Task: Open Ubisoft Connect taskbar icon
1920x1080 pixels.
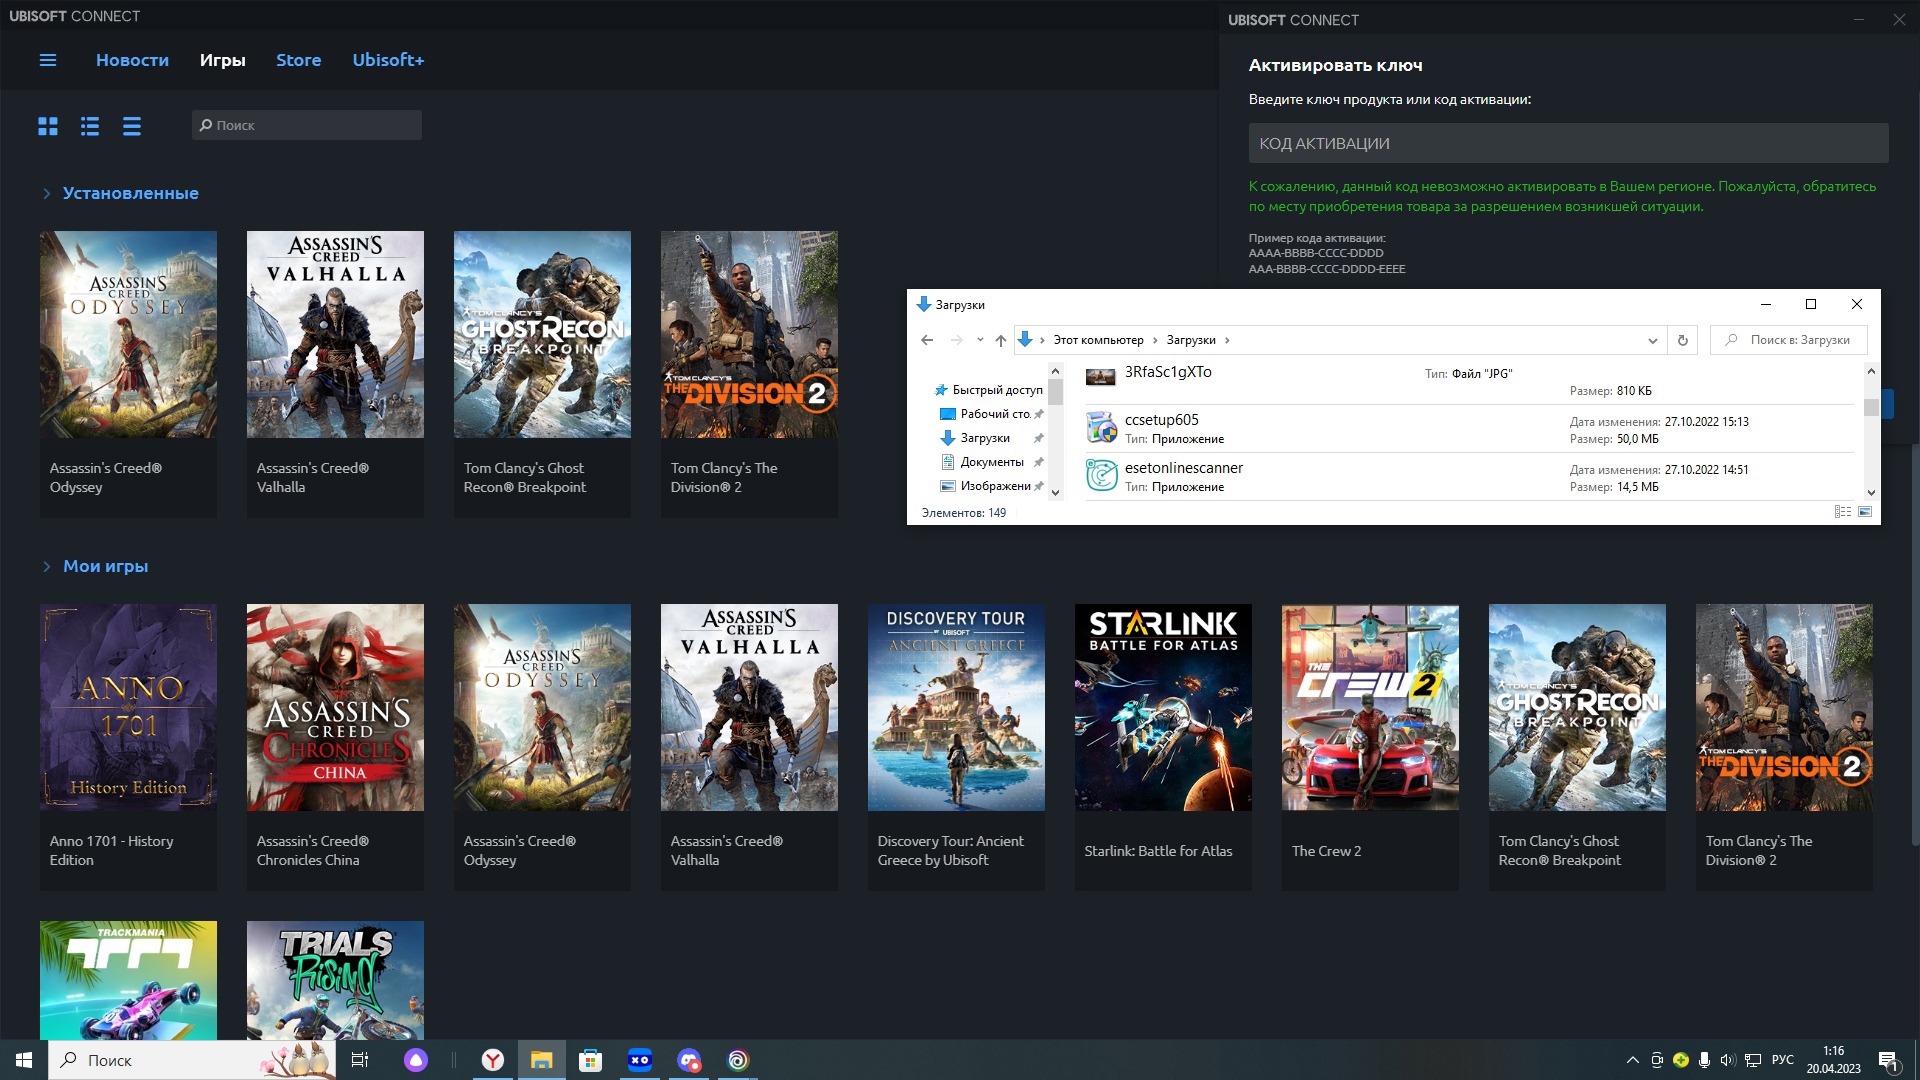Action: (x=738, y=1060)
